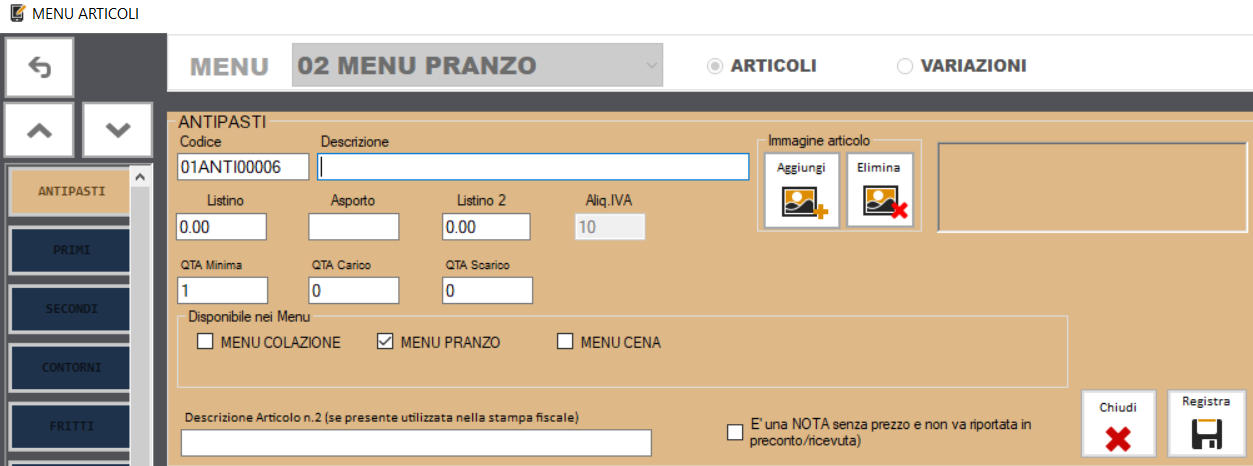
Task: Tick the MENU CENA checkbox
Action: [565, 342]
